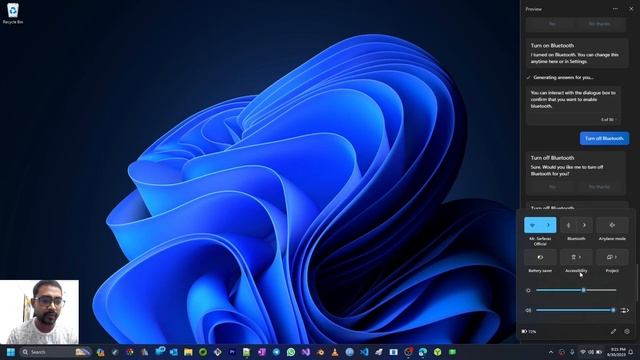This screenshot has height=360, width=640.
Task: Open VLC media player from the taskbar
Action: [x=335, y=352]
